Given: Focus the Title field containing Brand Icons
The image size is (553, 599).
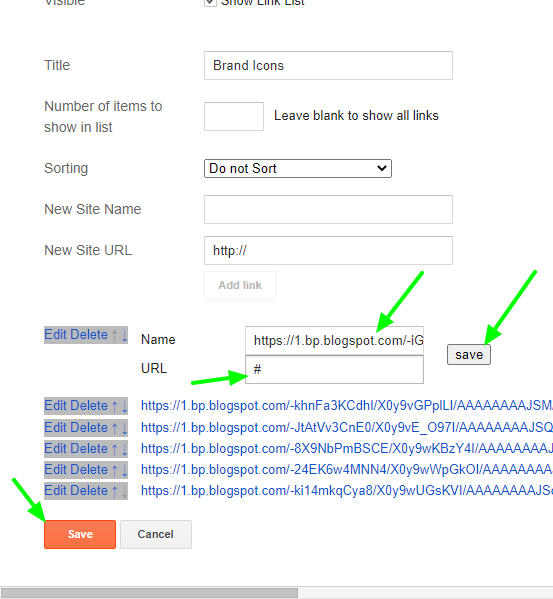Looking at the screenshot, I should pos(328,65).
